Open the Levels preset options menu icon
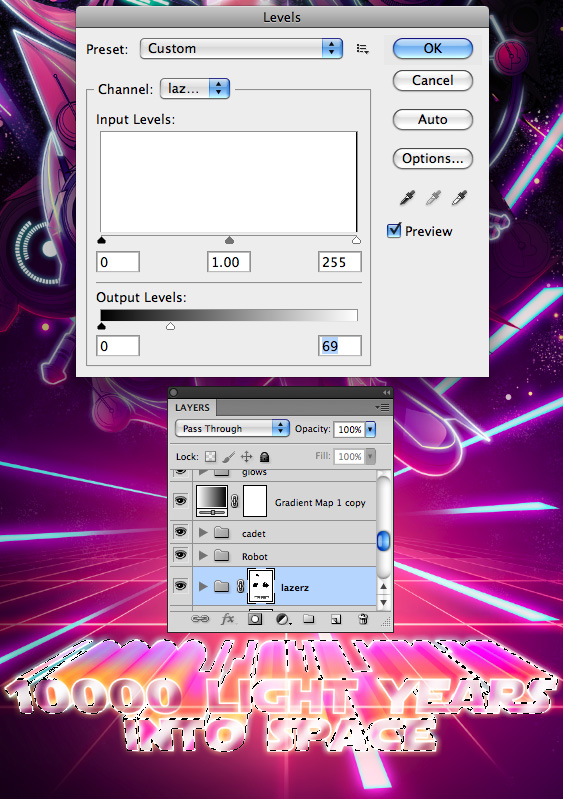Viewport: 563px width, 799px height. coord(362,49)
